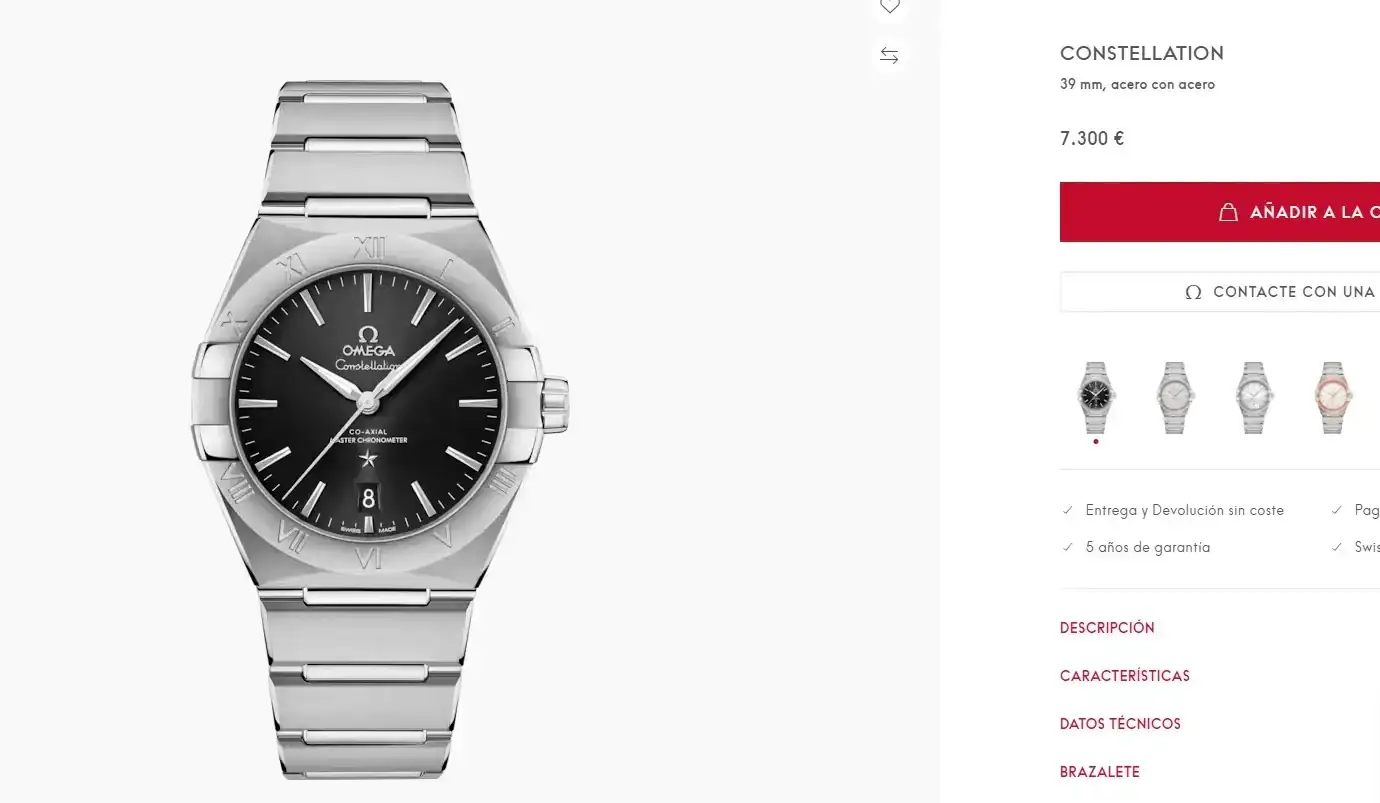This screenshot has height=803, width=1380.
Task: Click the Omega symbol in contact button
Action: 1192,292
